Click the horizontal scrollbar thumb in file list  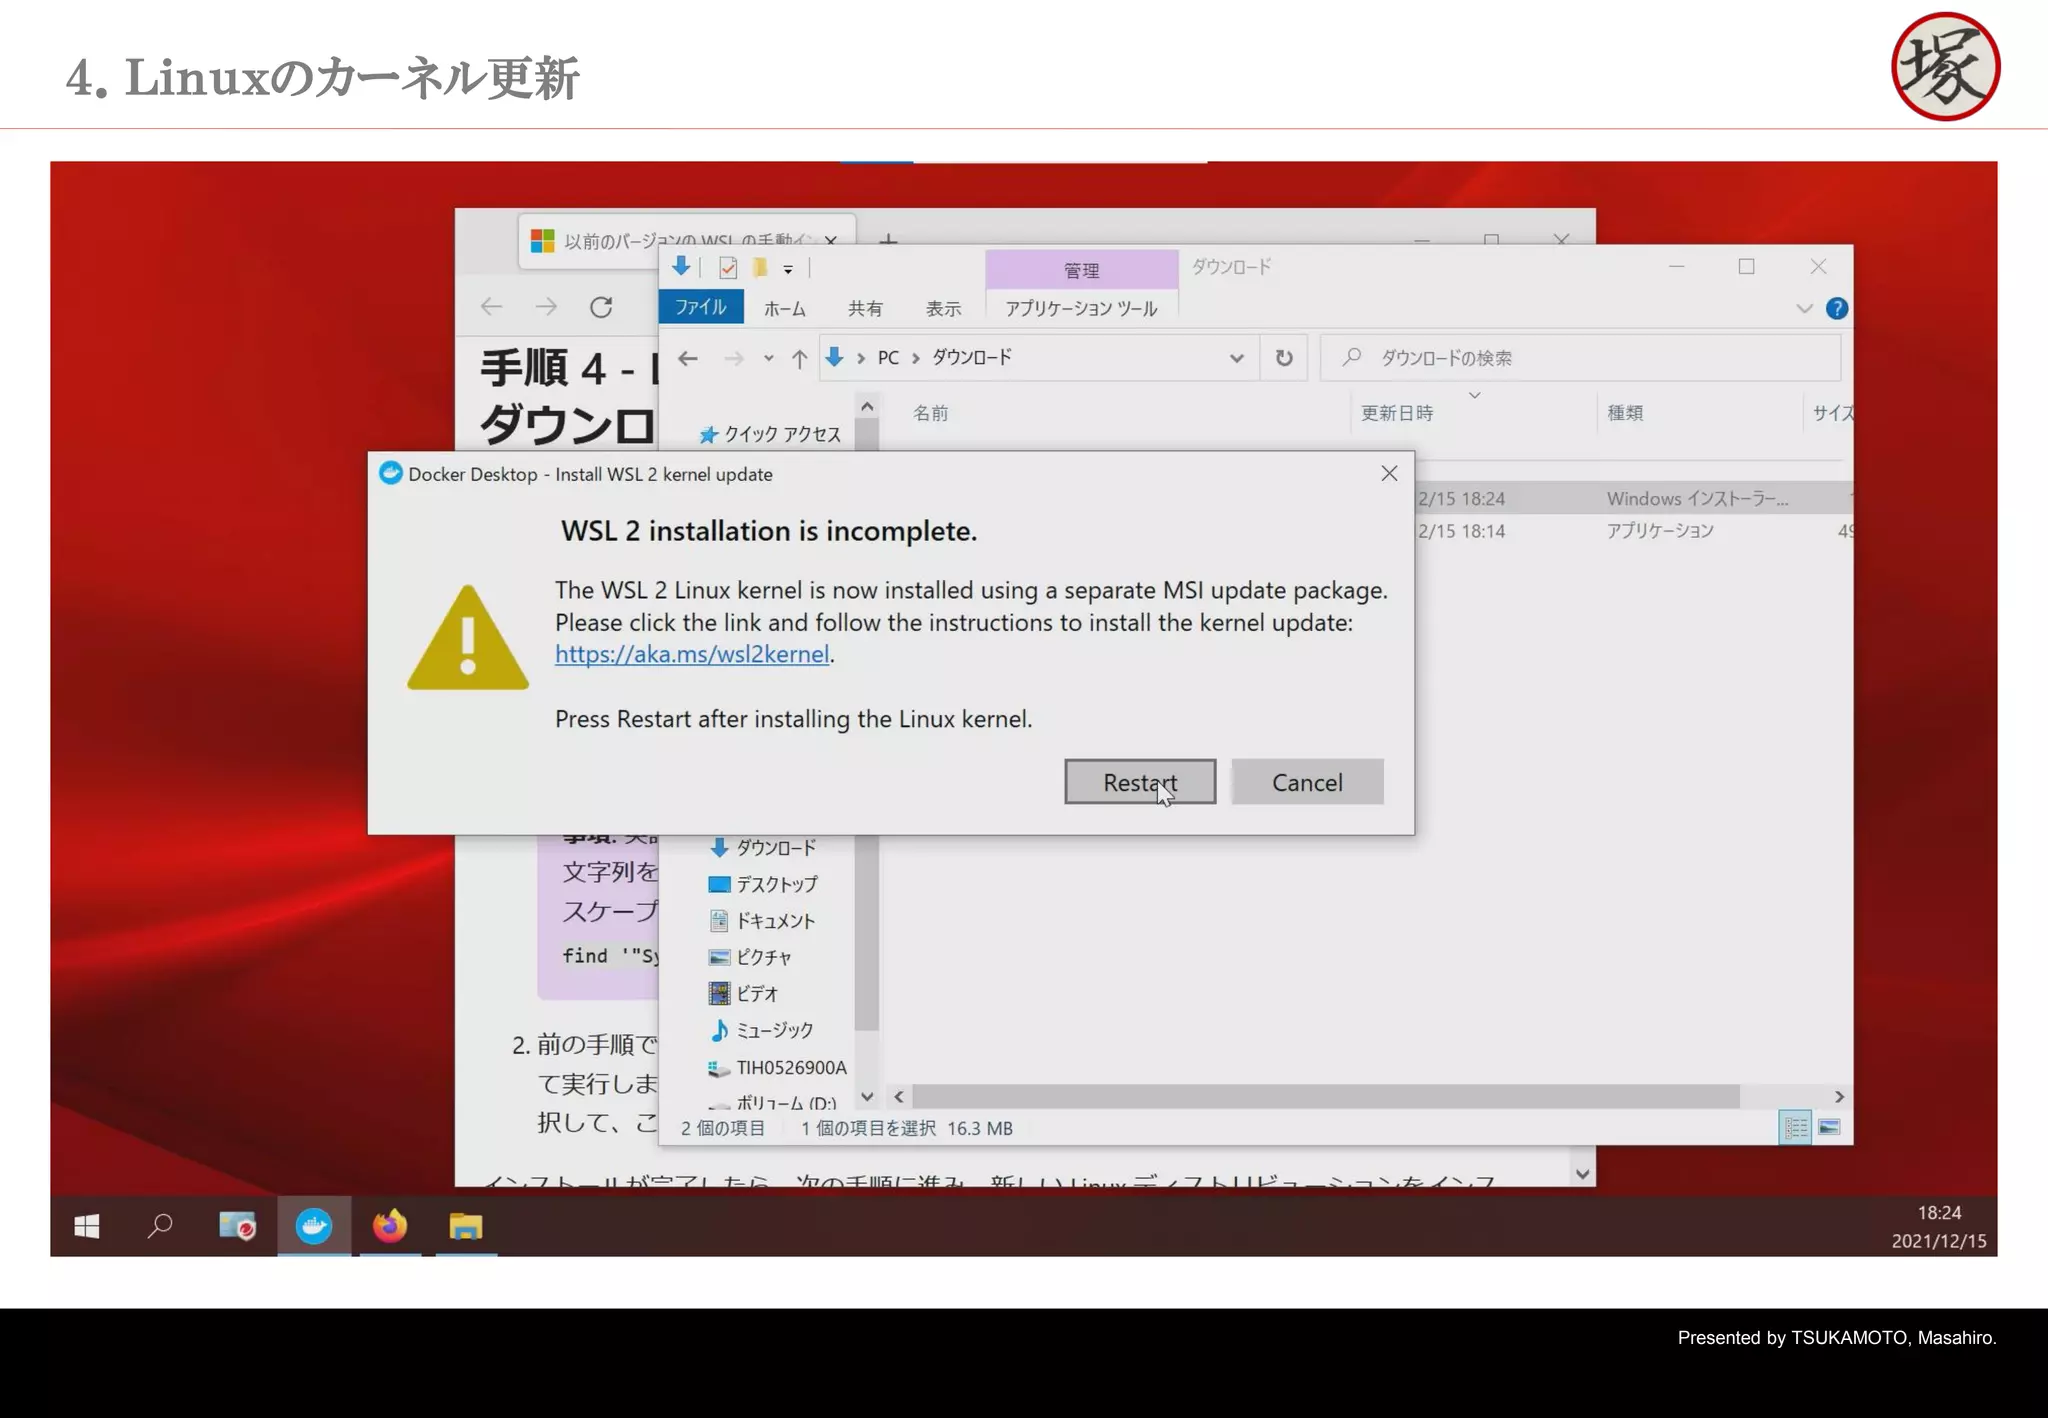pos(1326,1097)
